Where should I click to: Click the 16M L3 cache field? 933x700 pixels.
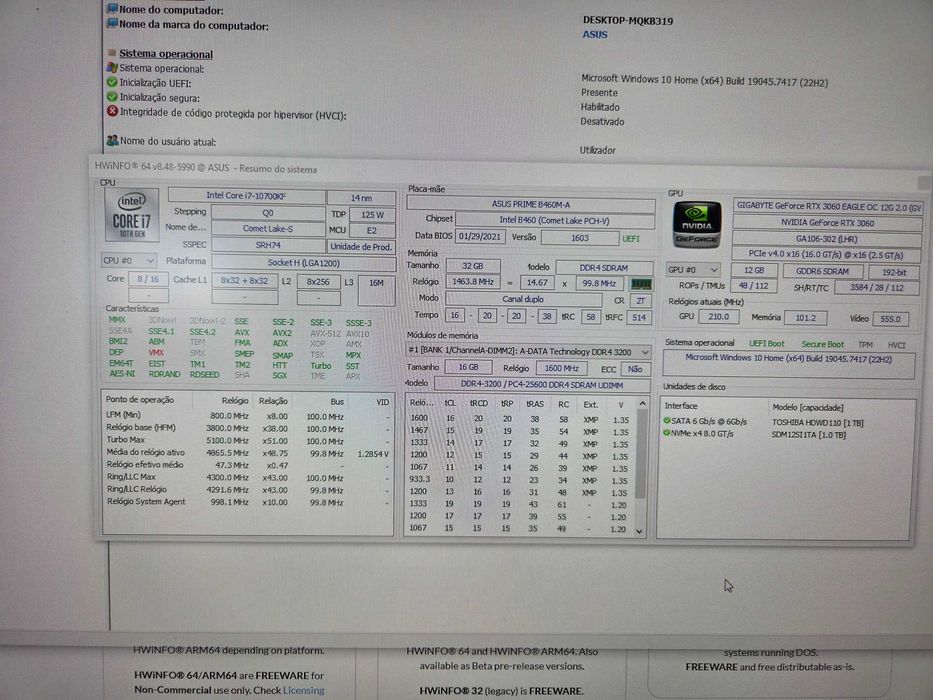point(377,290)
